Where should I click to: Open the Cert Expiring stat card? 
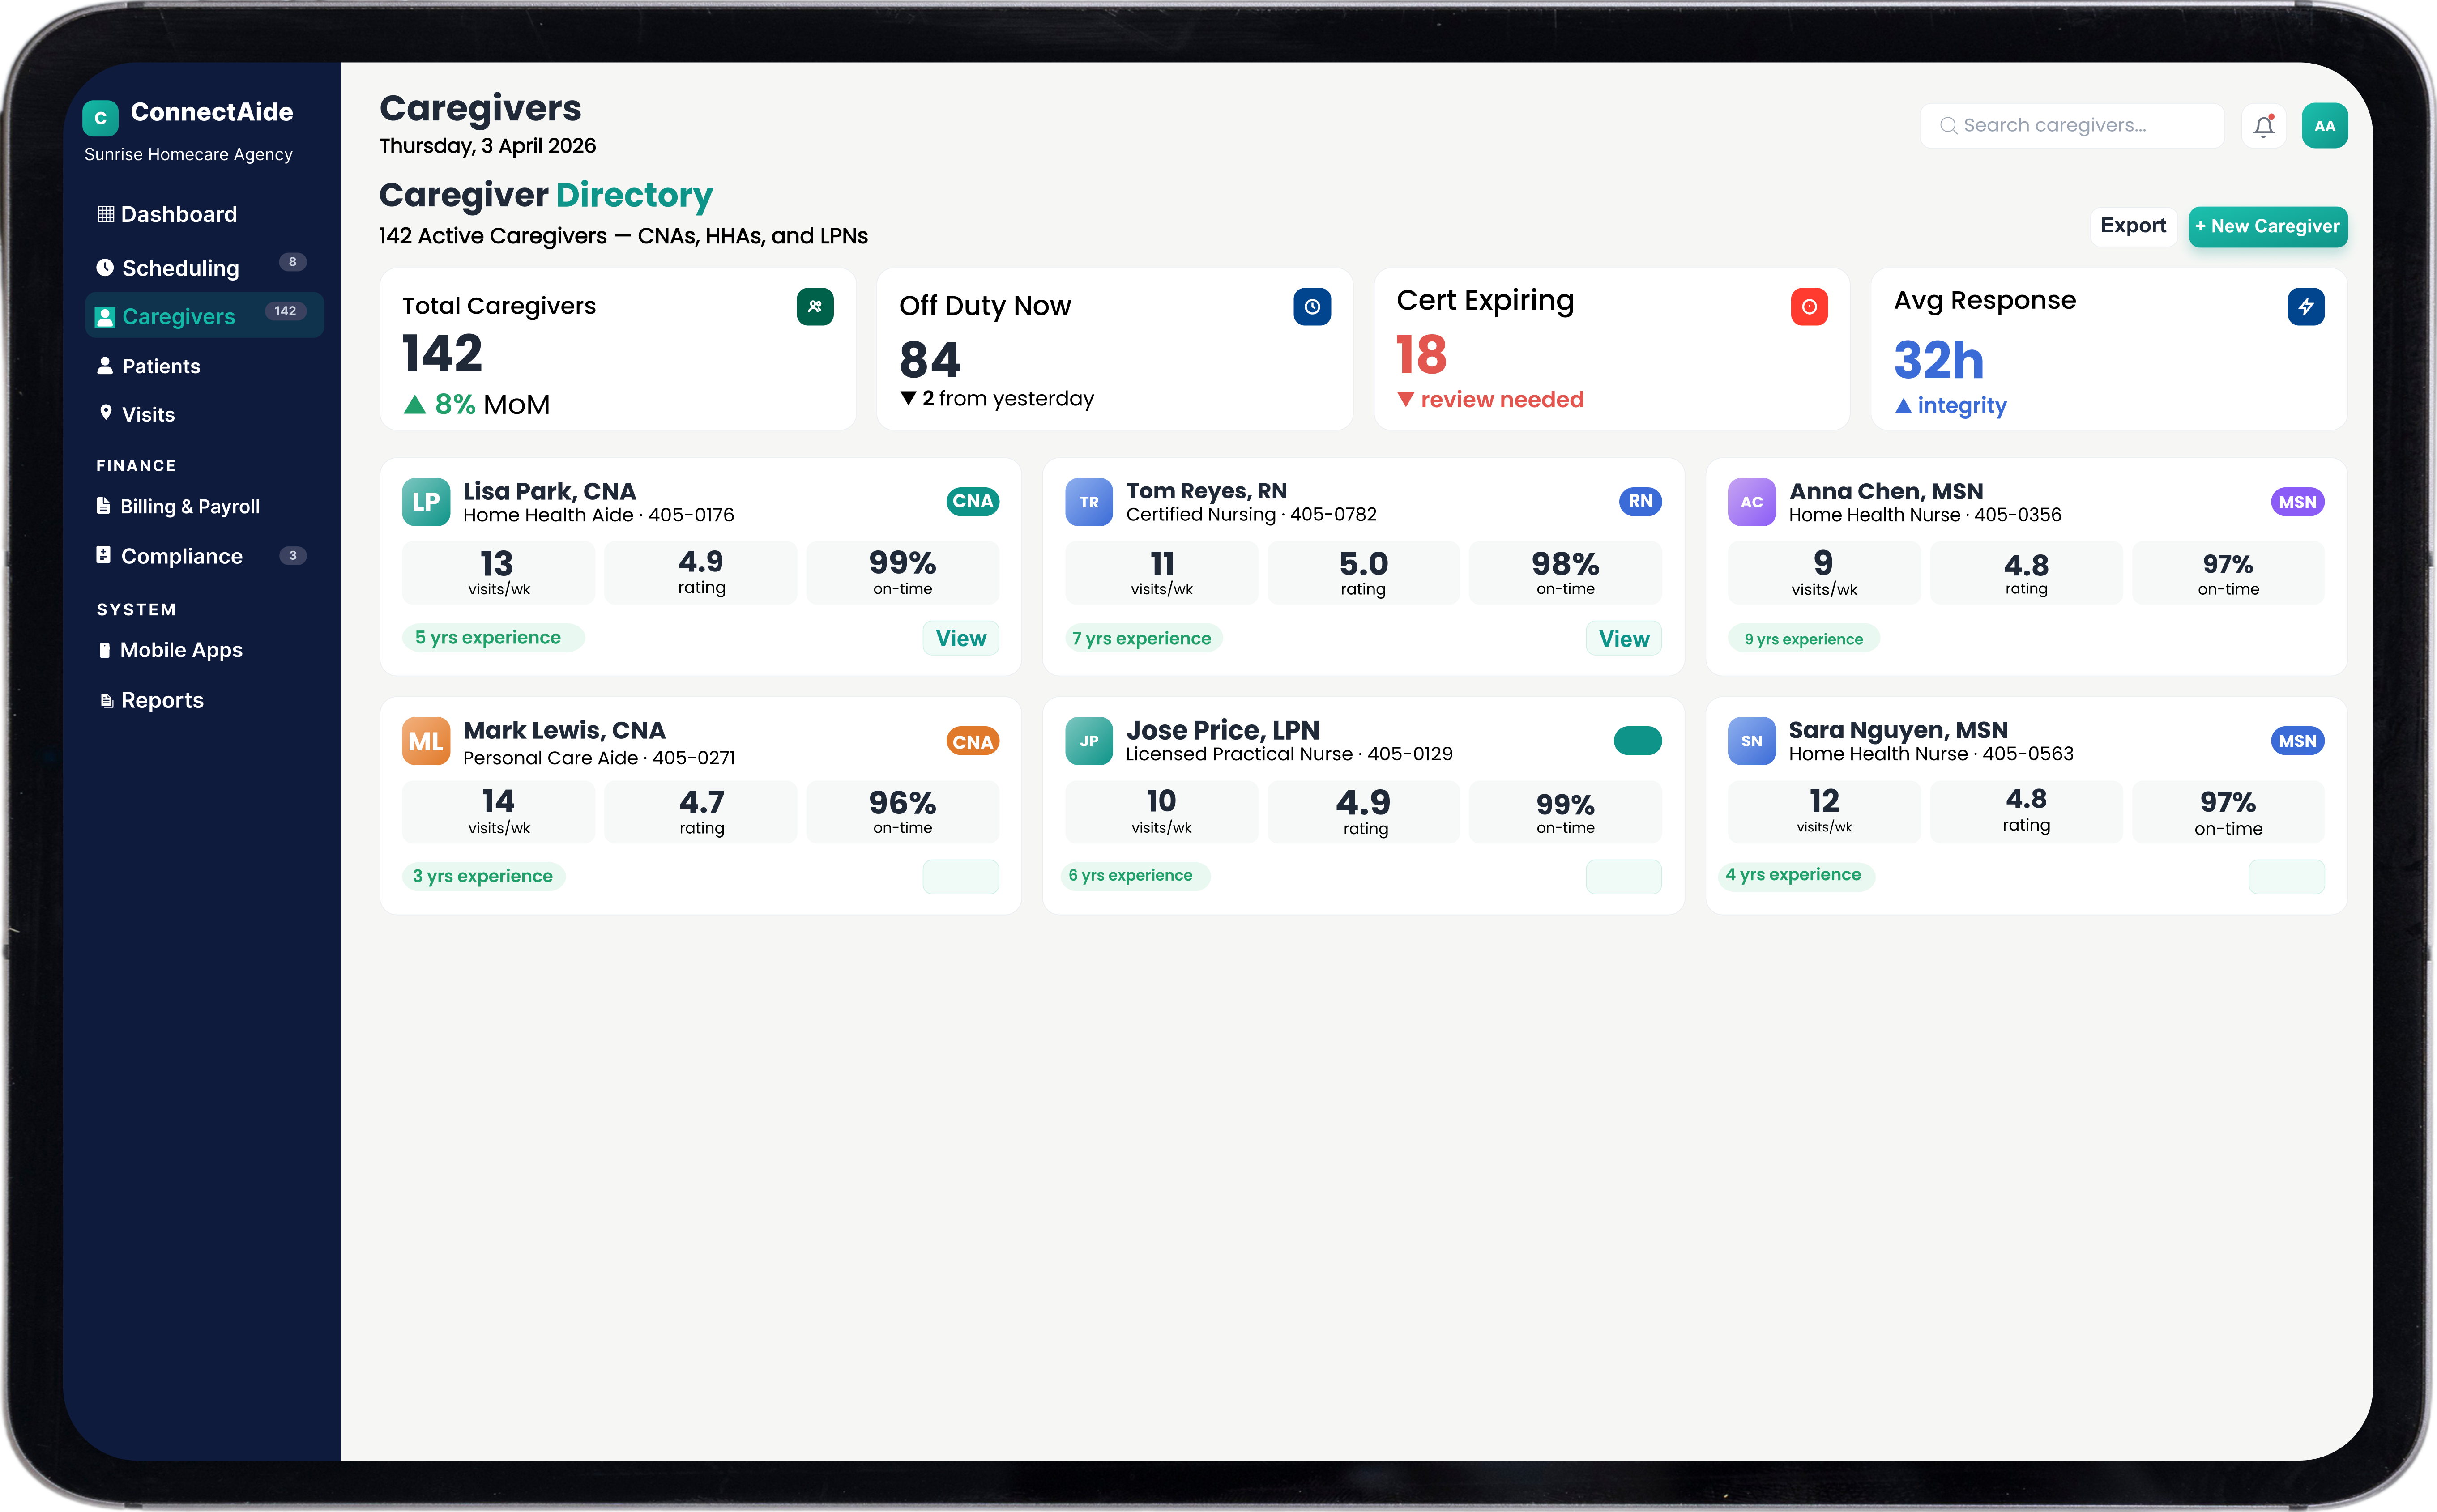1612,349
